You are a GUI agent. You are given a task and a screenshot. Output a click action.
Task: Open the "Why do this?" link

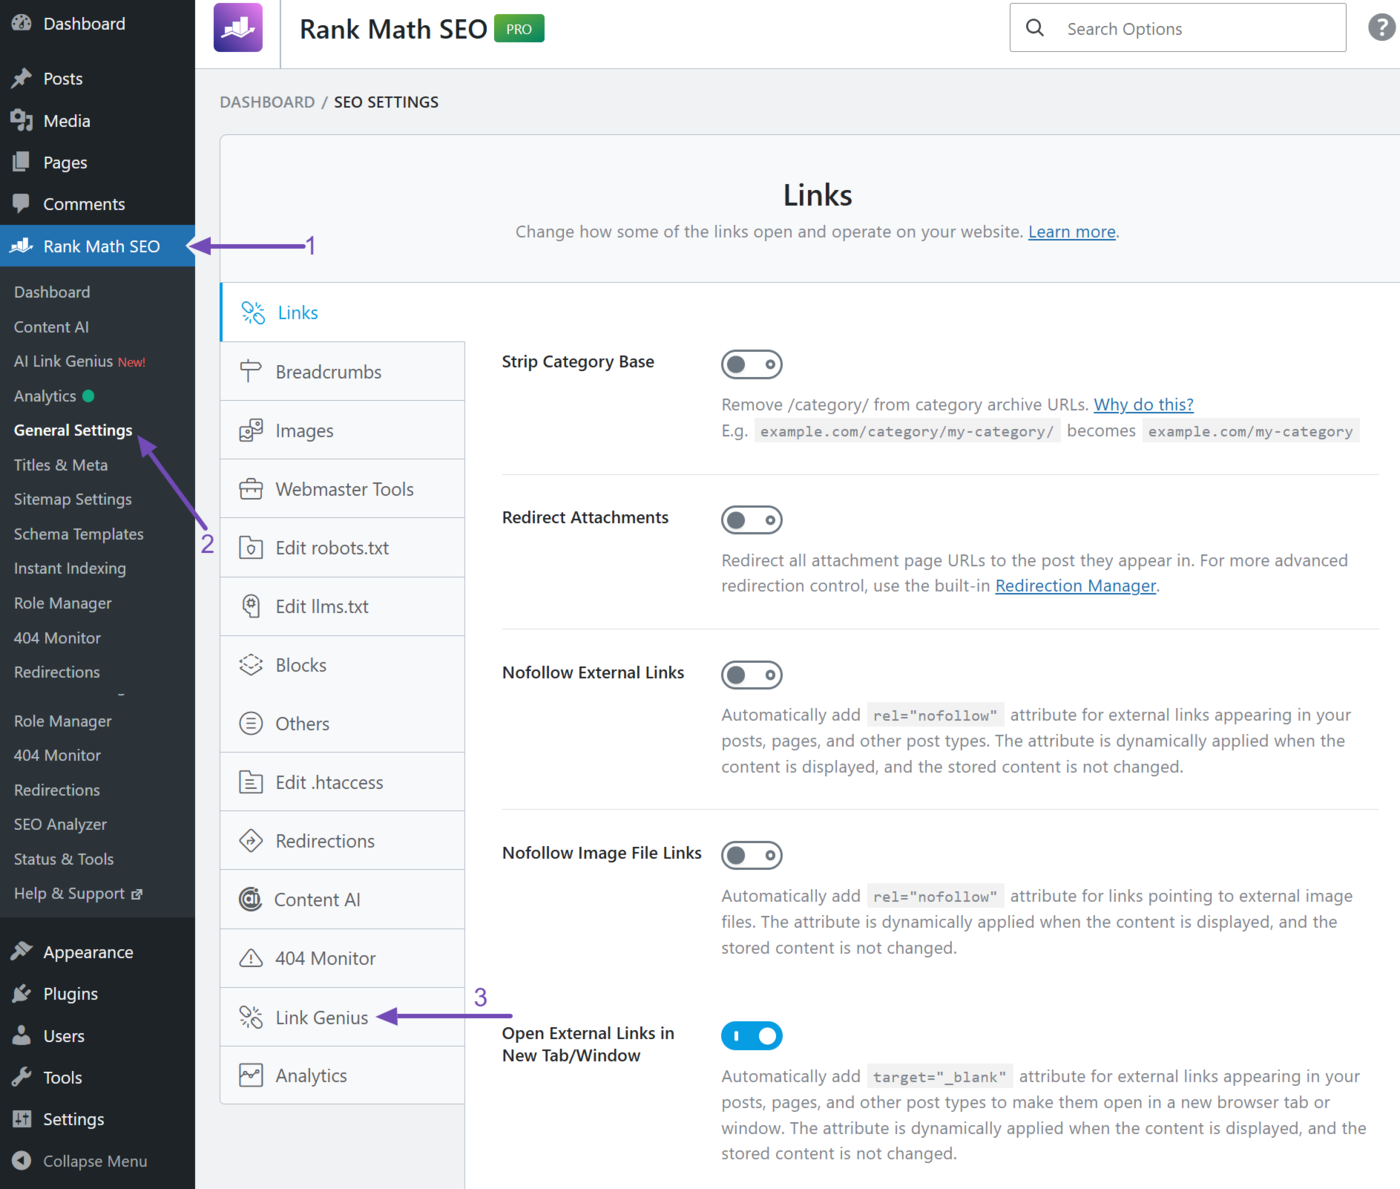[x=1143, y=404]
